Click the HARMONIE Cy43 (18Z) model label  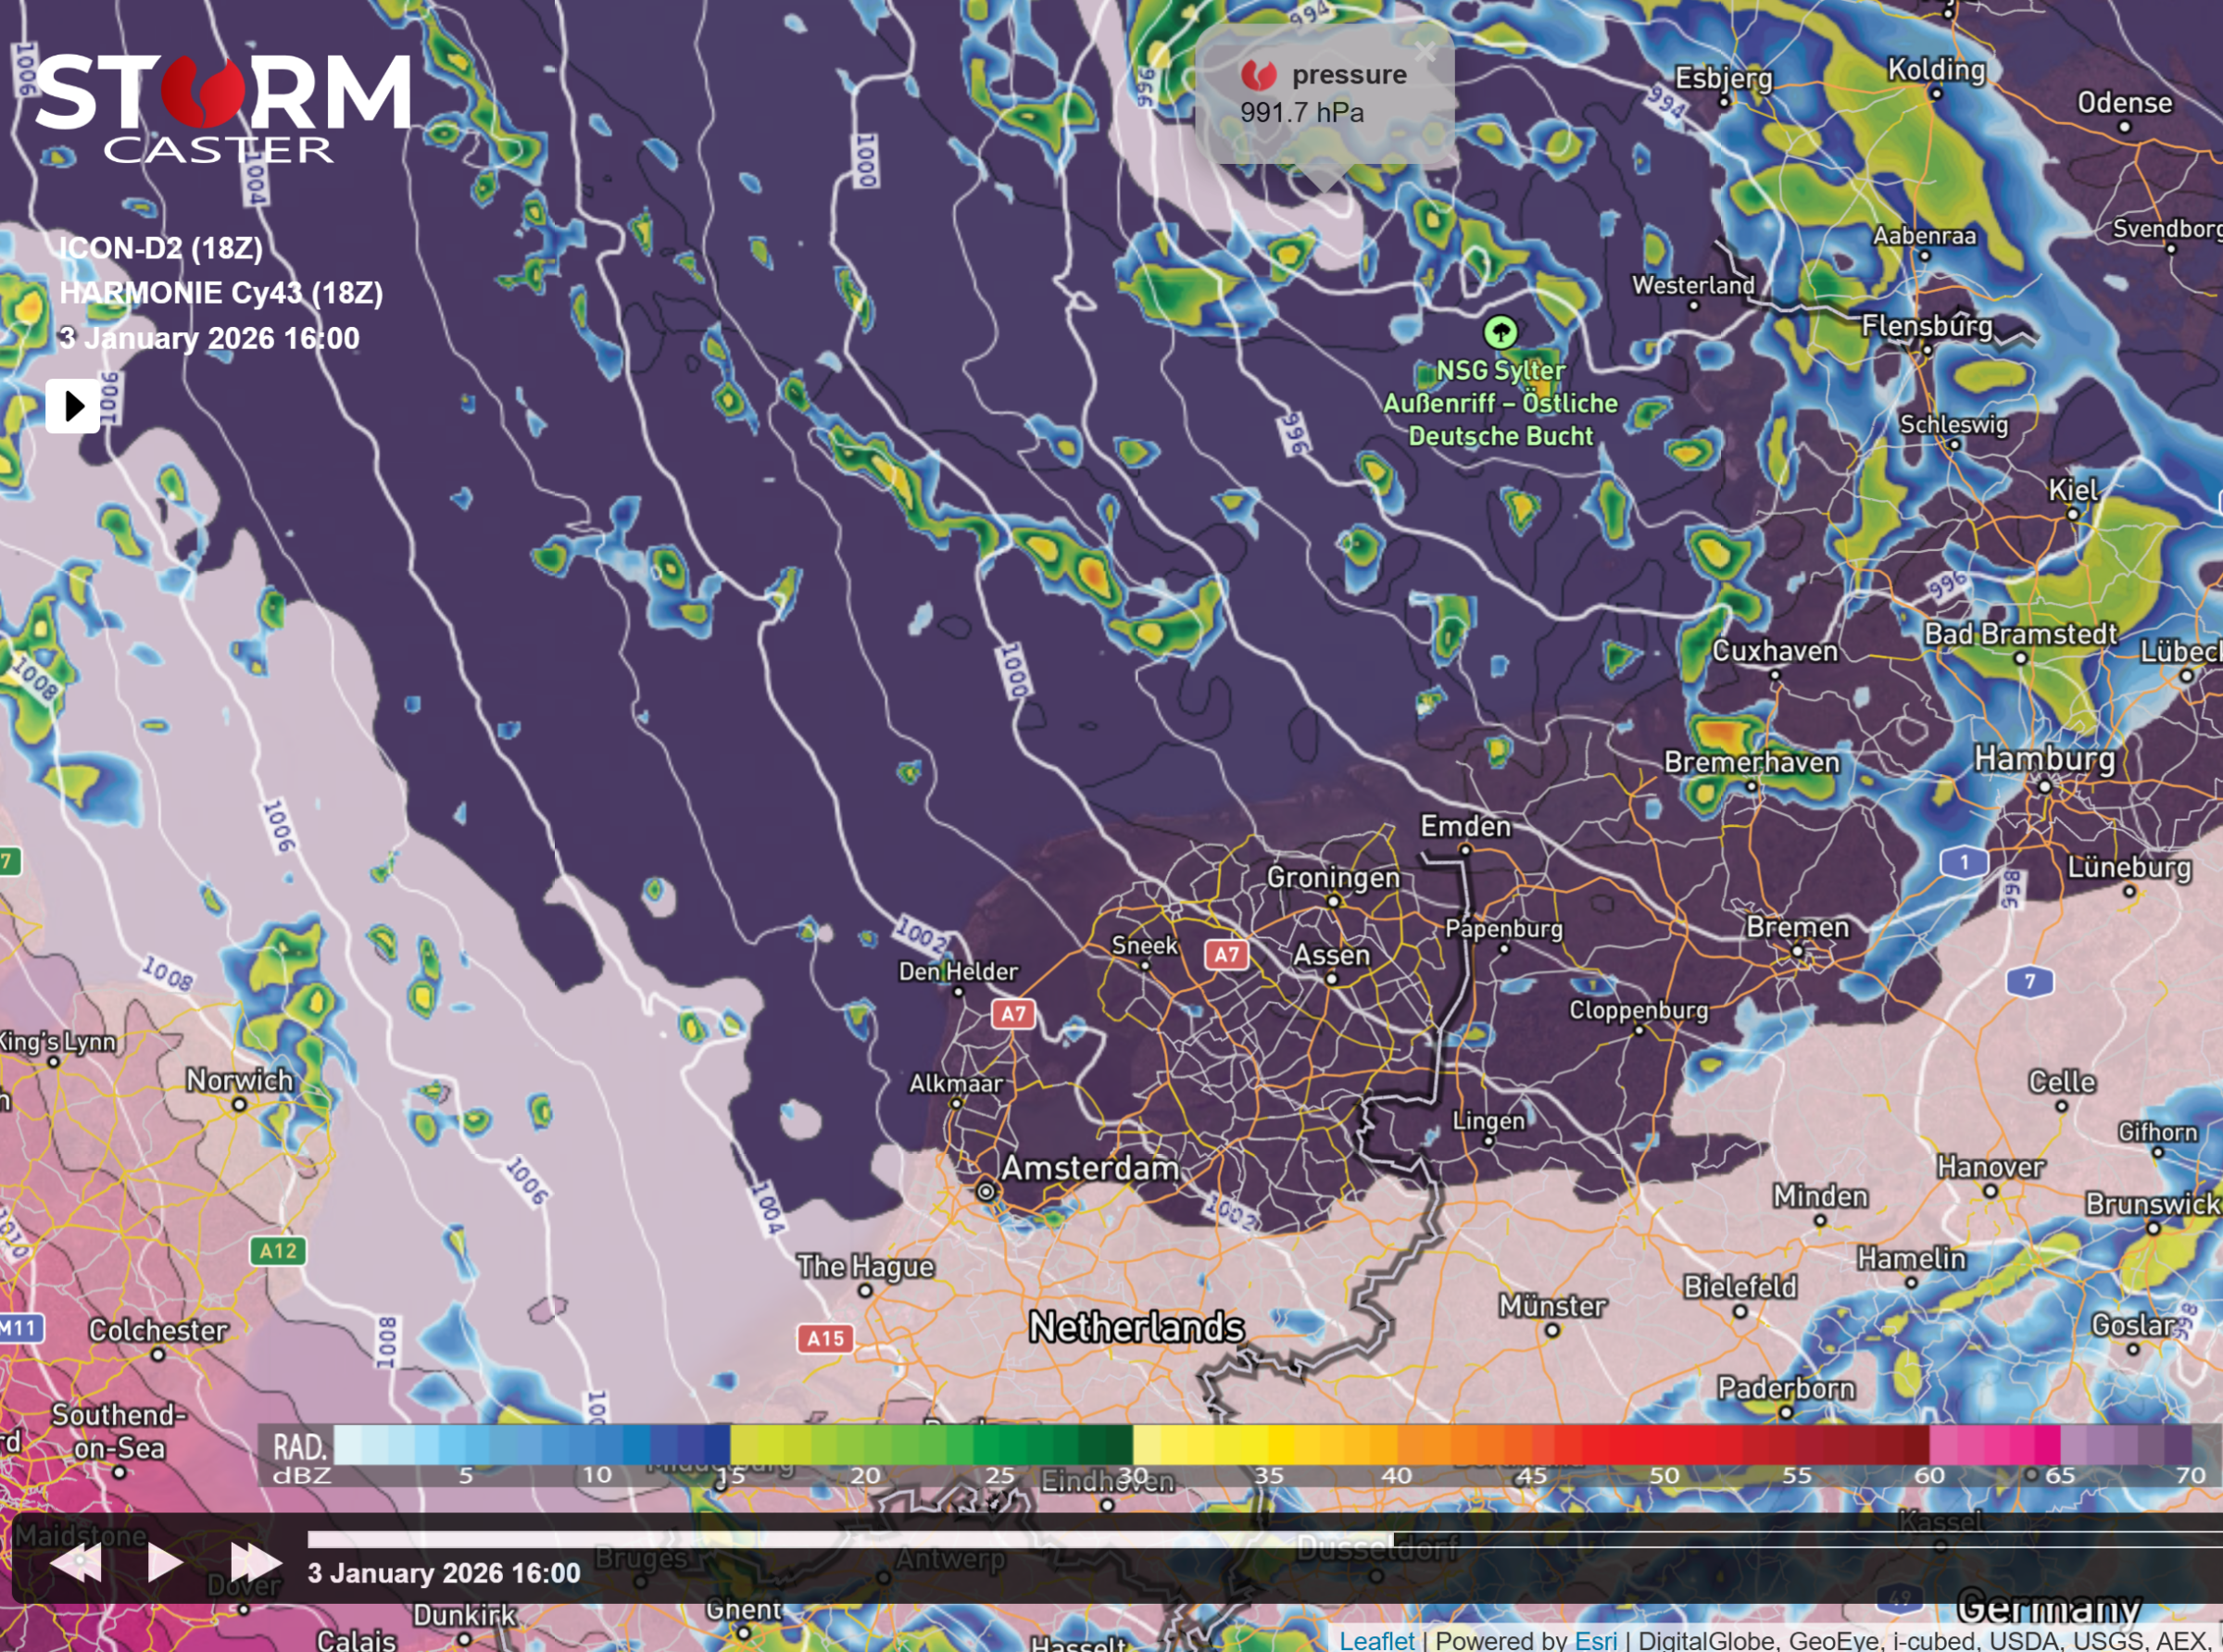click(221, 292)
